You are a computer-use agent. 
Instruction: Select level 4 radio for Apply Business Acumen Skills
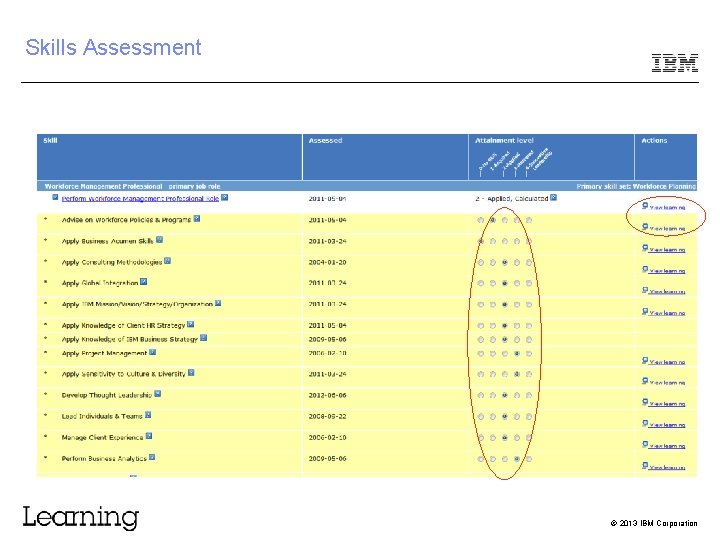pos(529,241)
